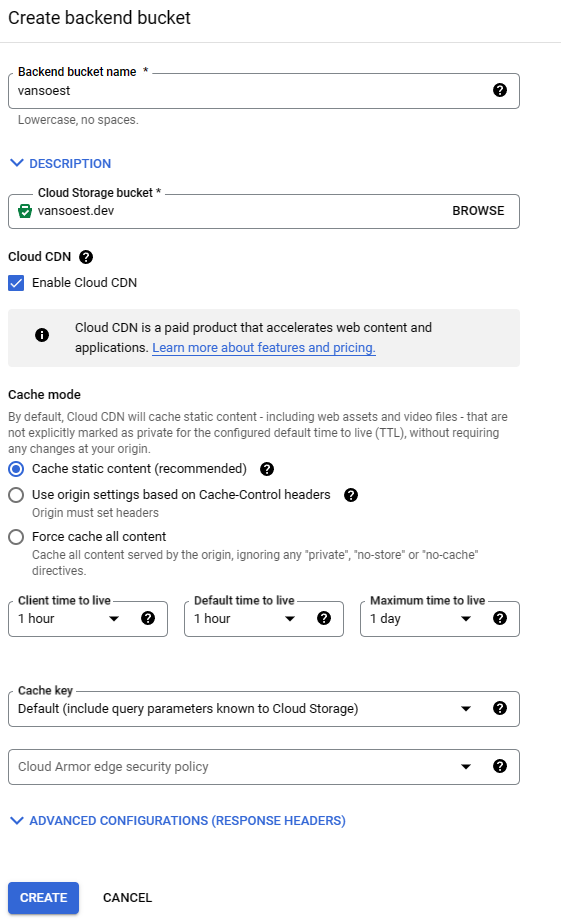This screenshot has height=923, width=561.
Task: Open help for Cache key field
Action: coord(500,708)
